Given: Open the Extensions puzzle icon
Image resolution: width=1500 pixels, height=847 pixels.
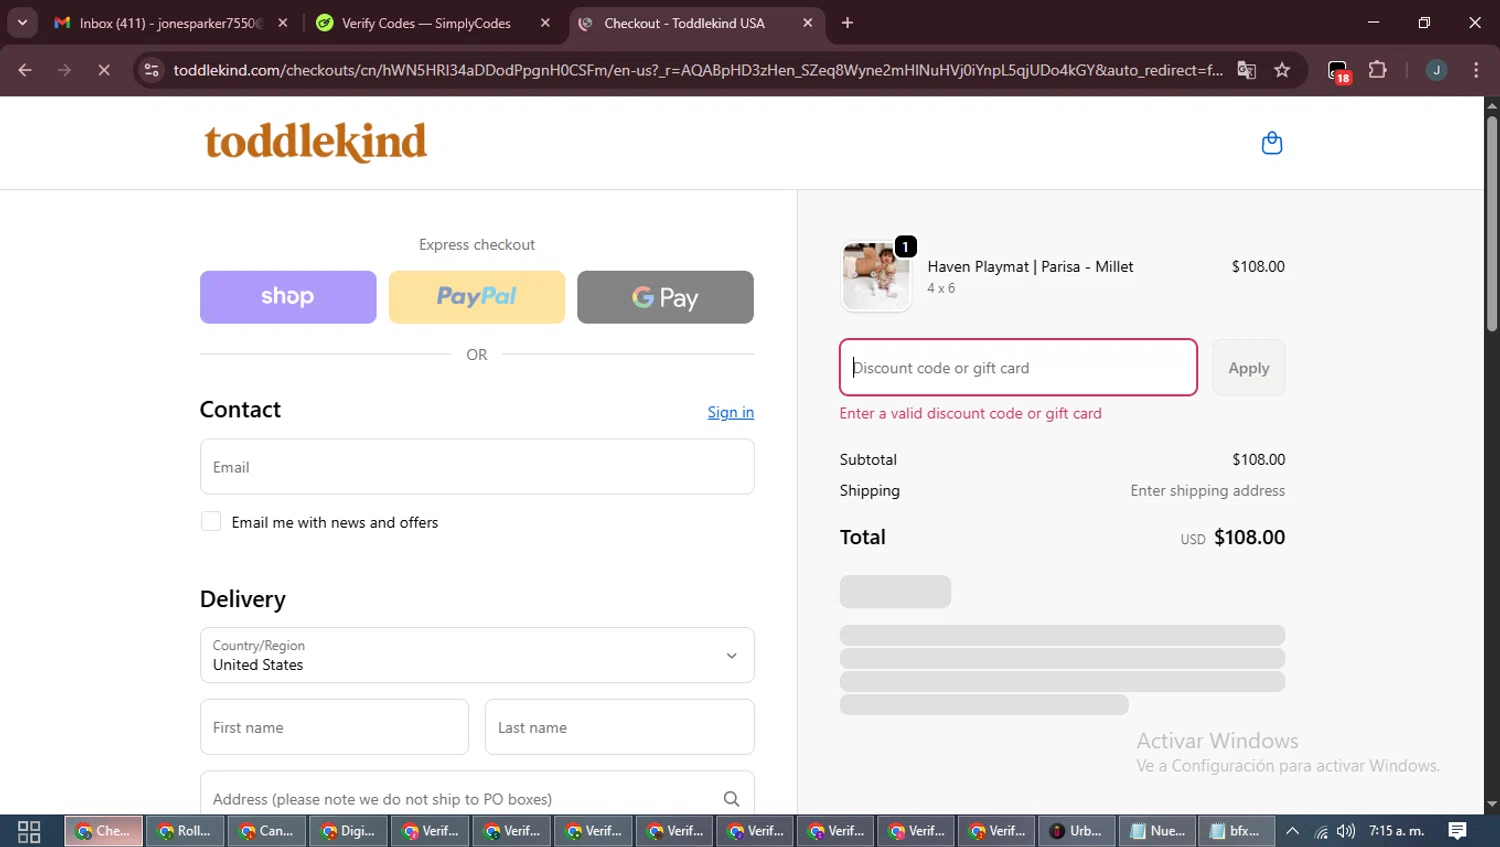Looking at the screenshot, I should pos(1378,70).
